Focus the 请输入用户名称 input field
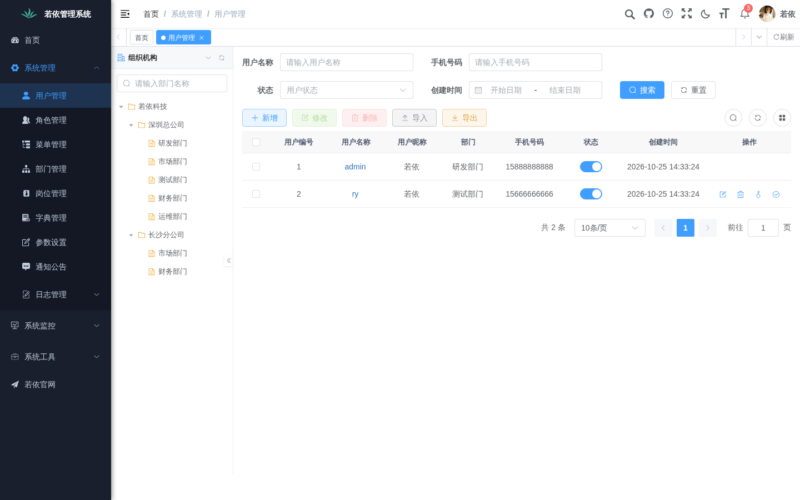This screenshot has width=800, height=500. (346, 62)
